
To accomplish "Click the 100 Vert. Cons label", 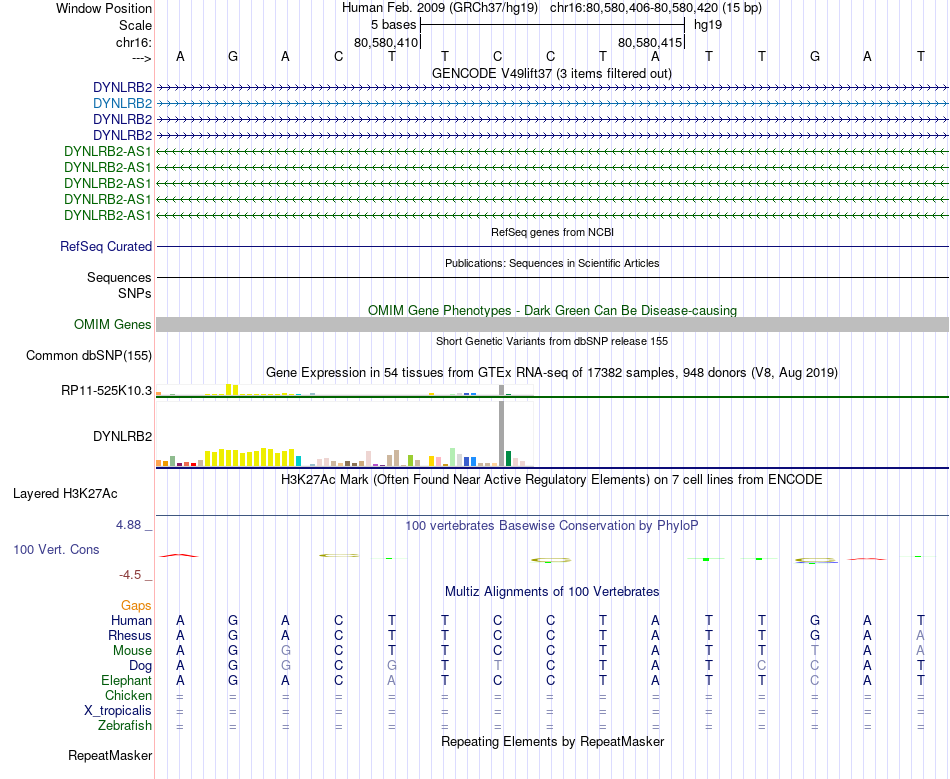I will point(56,549).
